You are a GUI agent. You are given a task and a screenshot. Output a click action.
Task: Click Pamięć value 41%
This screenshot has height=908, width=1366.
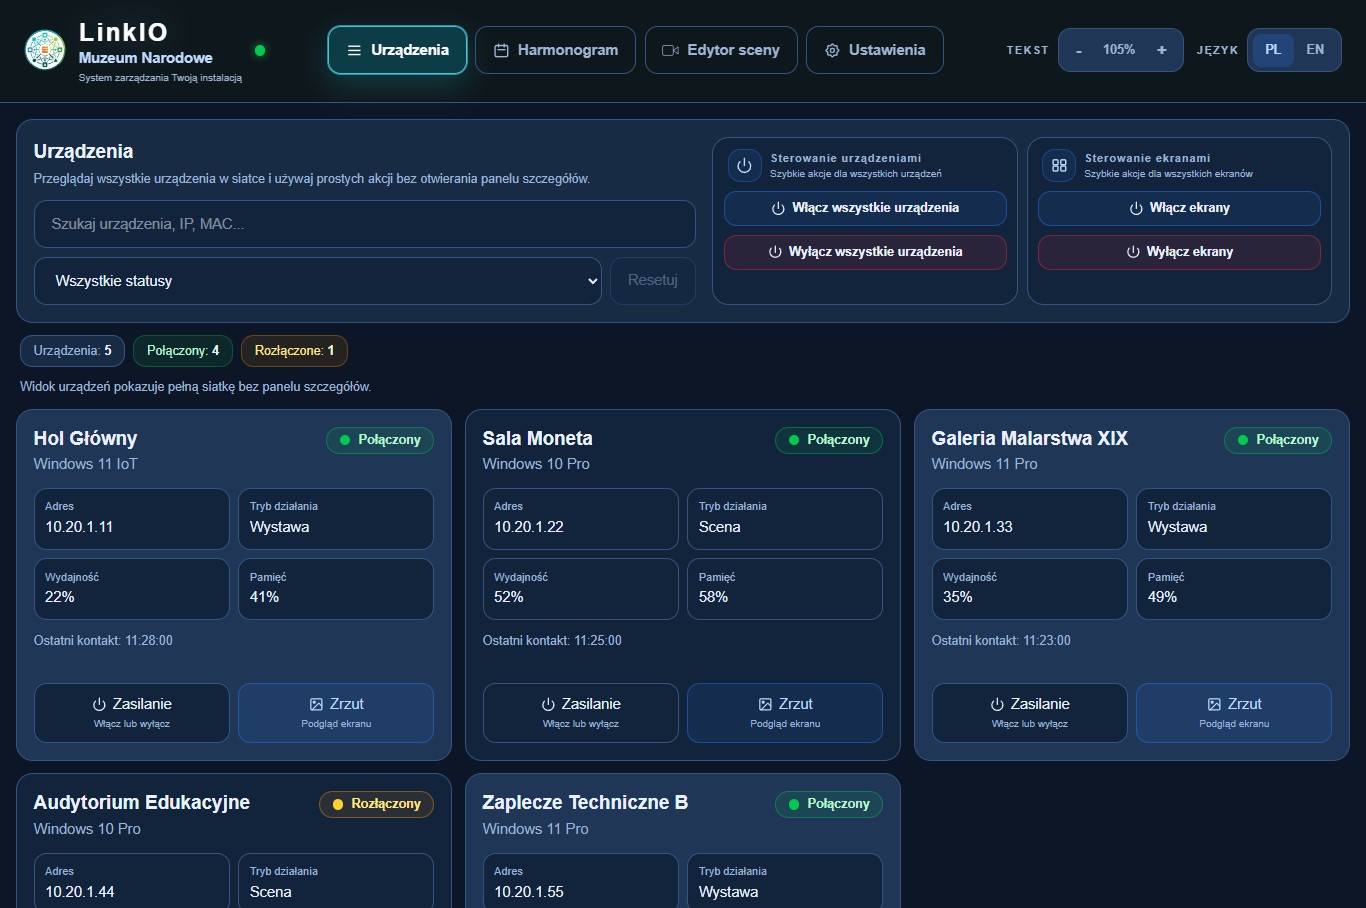click(264, 597)
